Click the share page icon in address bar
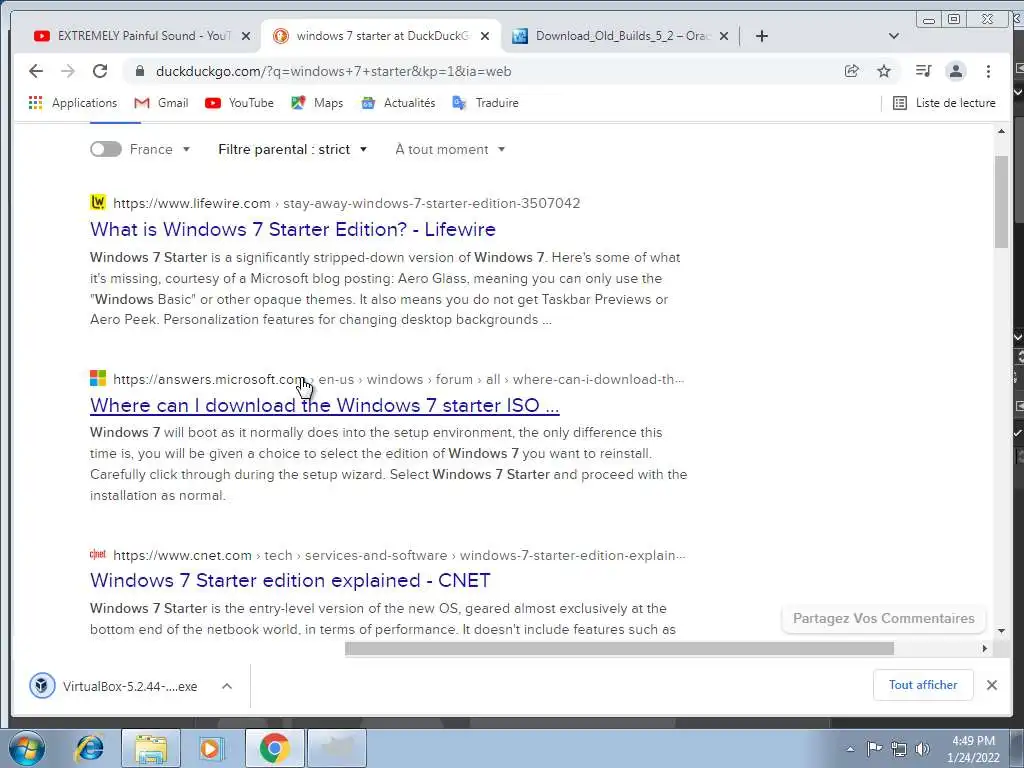Screen dimensions: 1024x768 point(852,71)
